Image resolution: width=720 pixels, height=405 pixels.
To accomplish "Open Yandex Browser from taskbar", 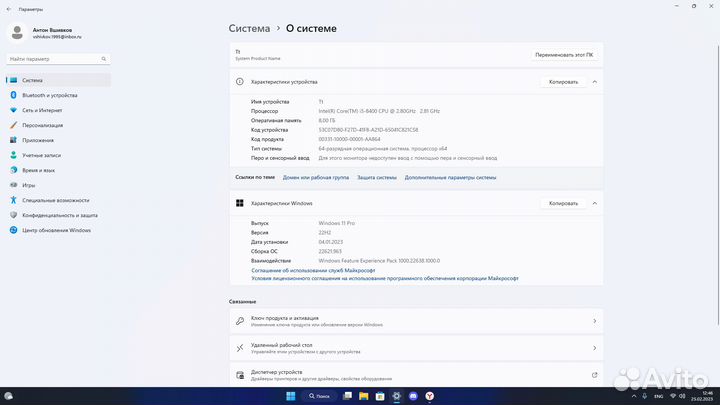I will tap(430, 396).
